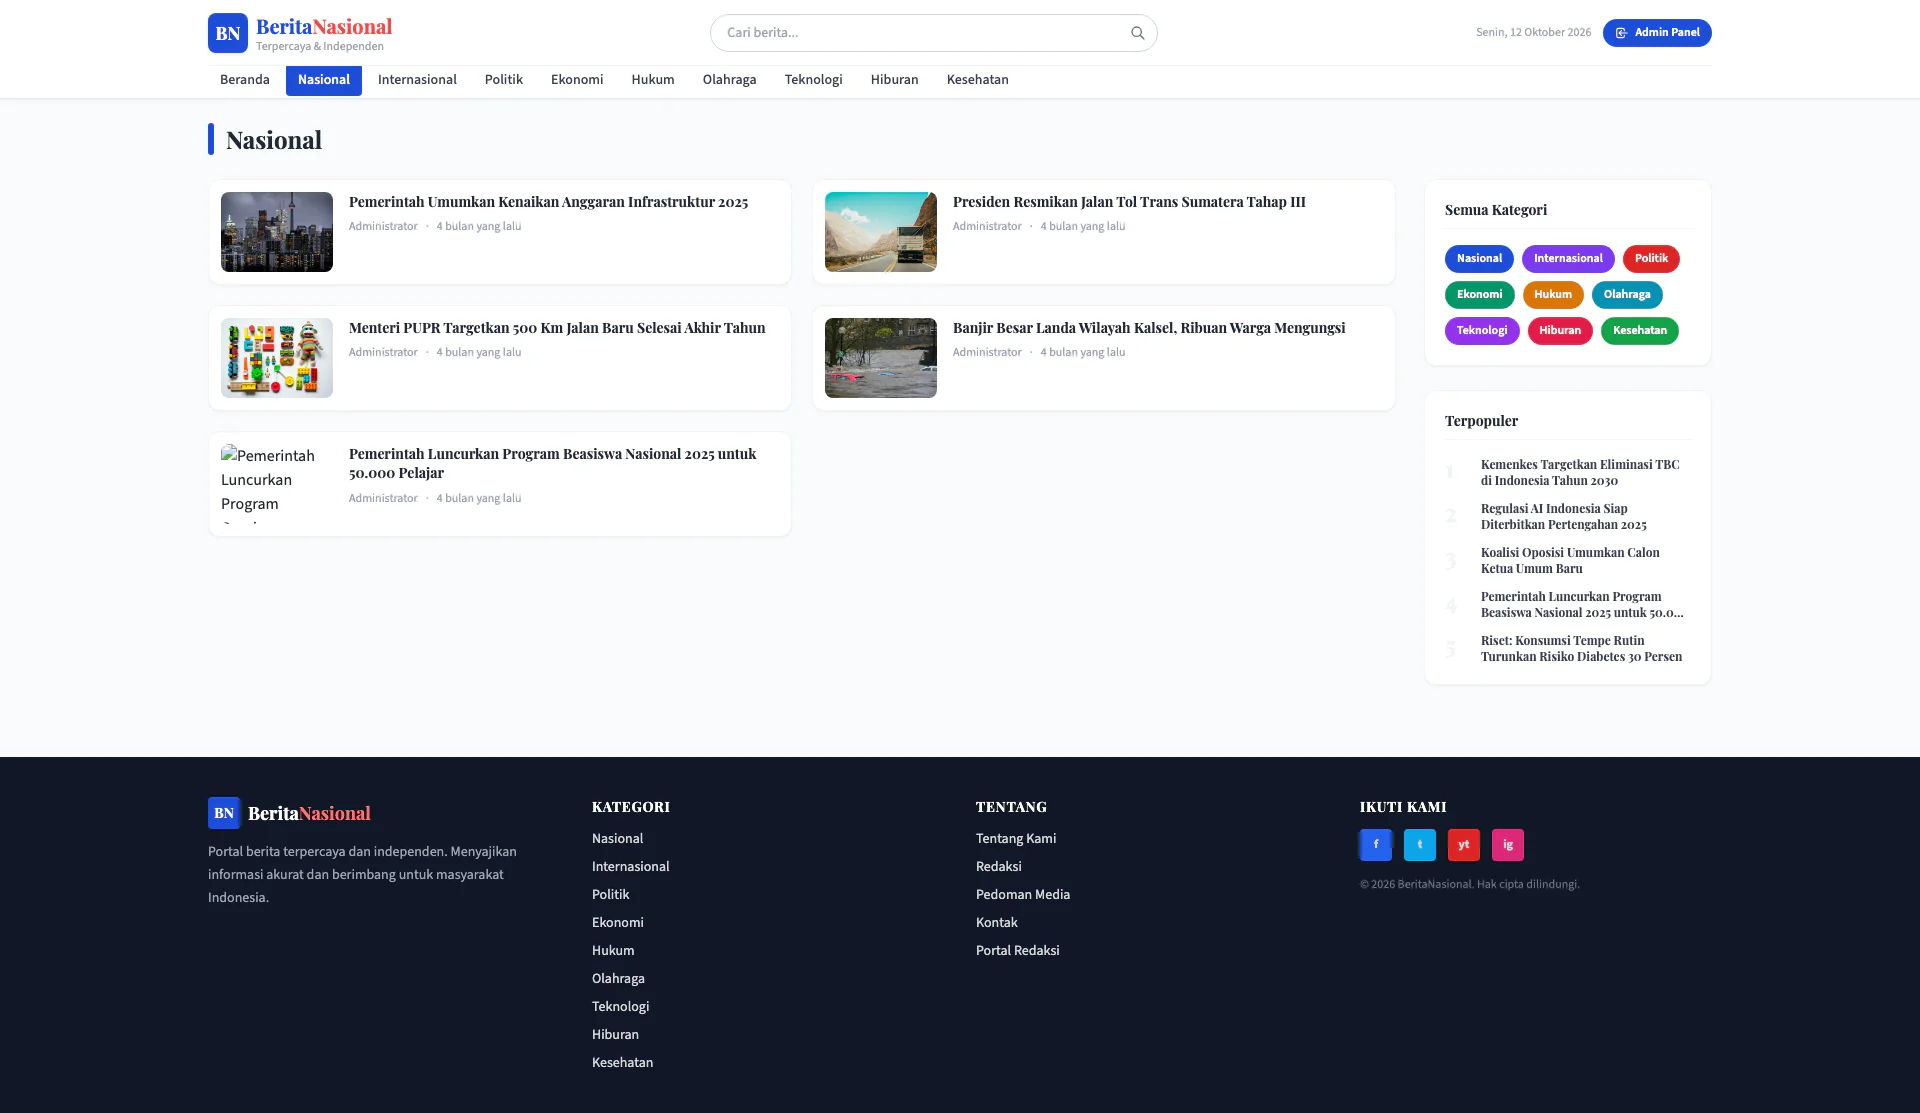Open Kesehatan in the navigation bar
Viewport: 1920px width, 1113px height.
[978, 80]
